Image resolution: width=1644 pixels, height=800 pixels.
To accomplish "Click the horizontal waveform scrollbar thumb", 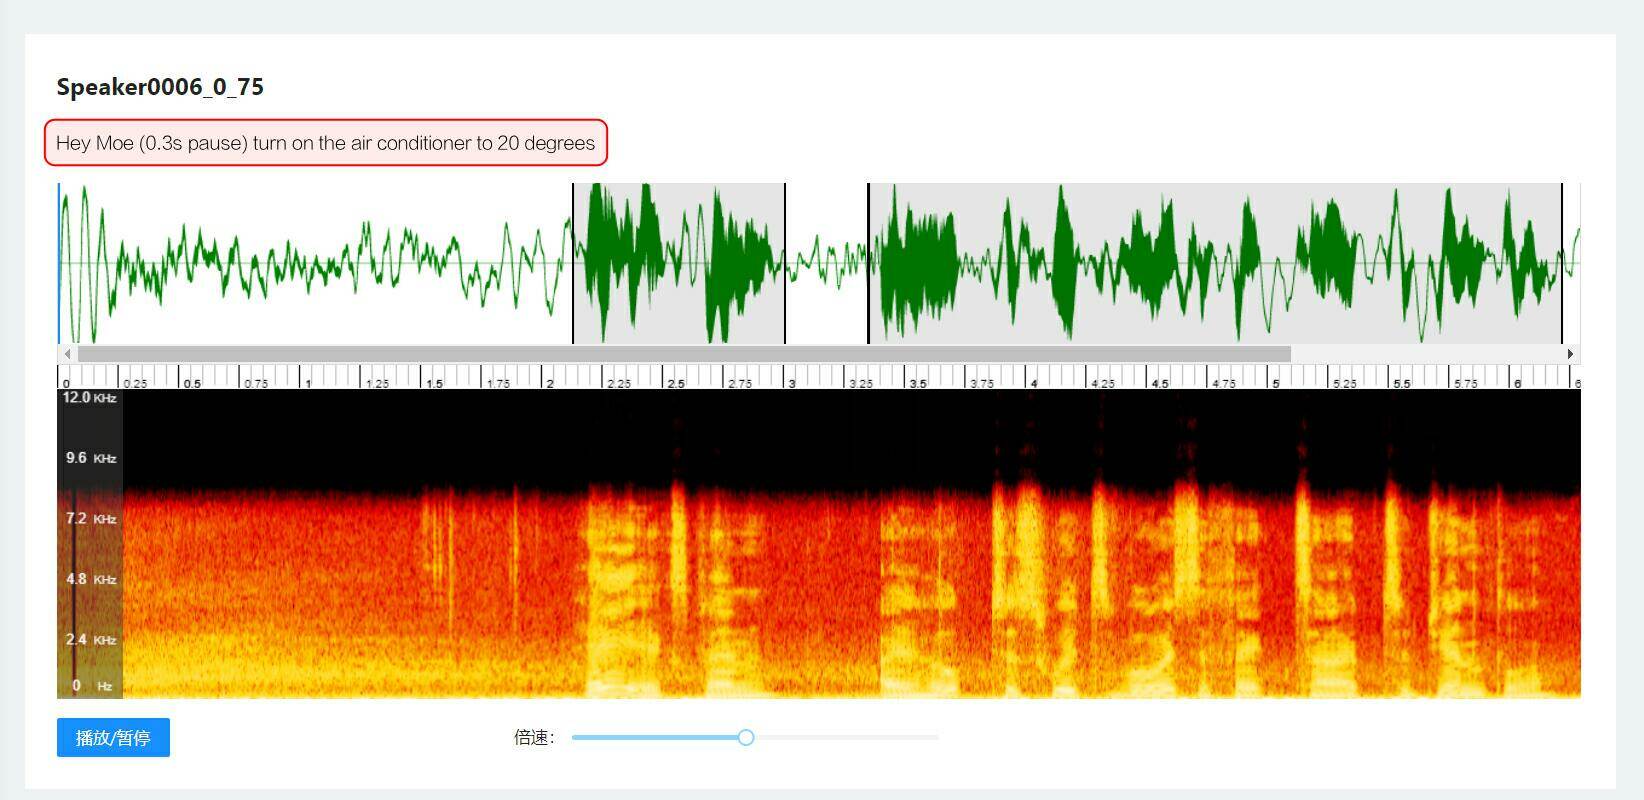I will tap(684, 354).
